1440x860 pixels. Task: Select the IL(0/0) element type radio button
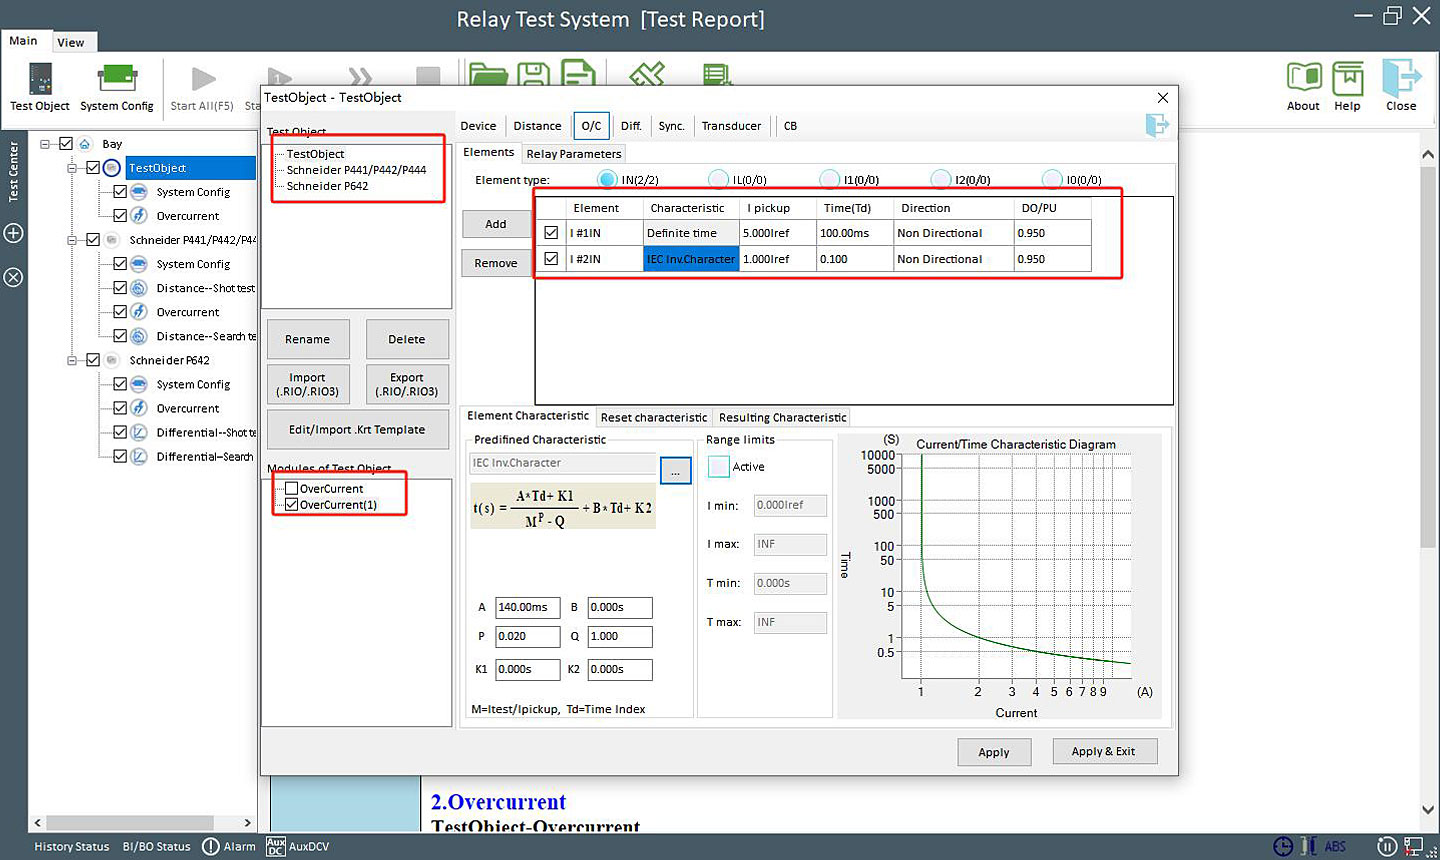click(x=718, y=178)
